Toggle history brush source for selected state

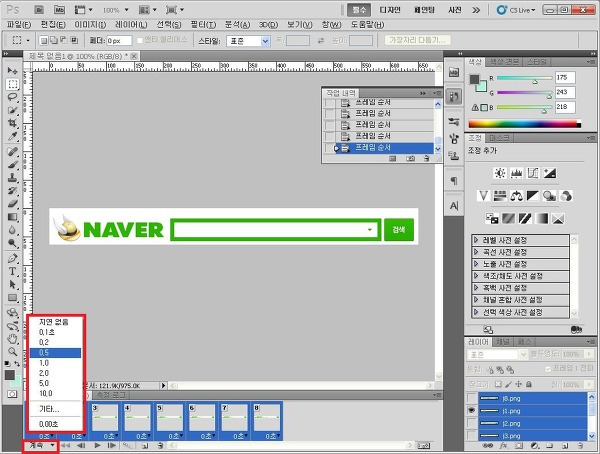(x=329, y=147)
